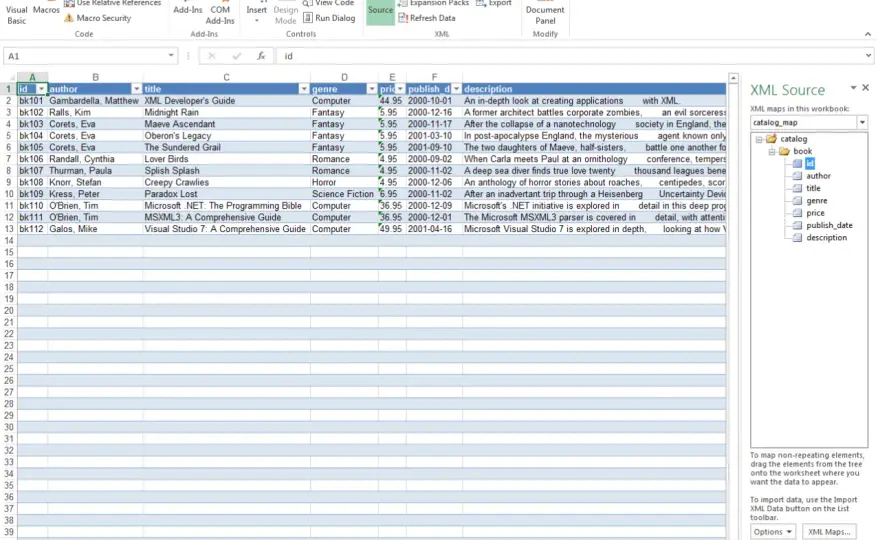Image resolution: width=880 pixels, height=540 pixels.
Task: Click cell with 'XML Developer's Guide'
Action: click(x=226, y=100)
